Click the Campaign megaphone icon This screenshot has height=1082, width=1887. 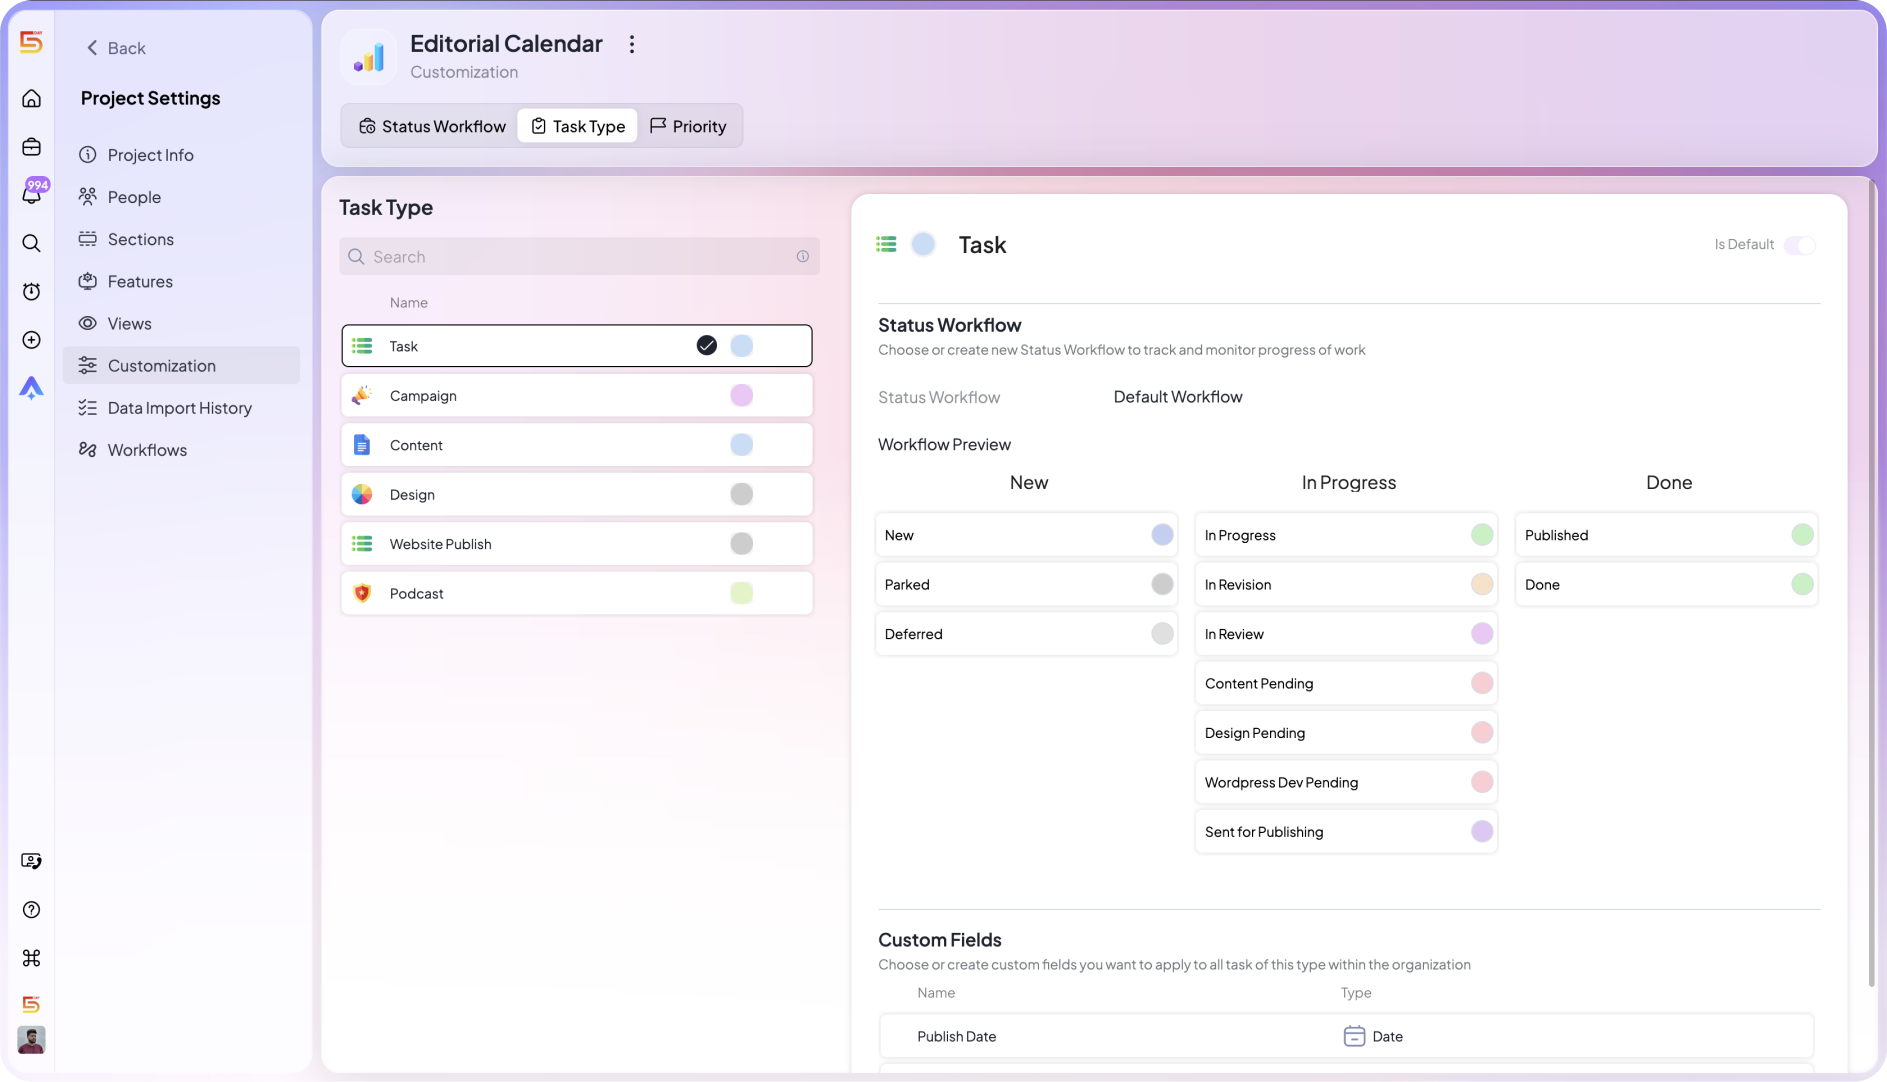(x=362, y=396)
